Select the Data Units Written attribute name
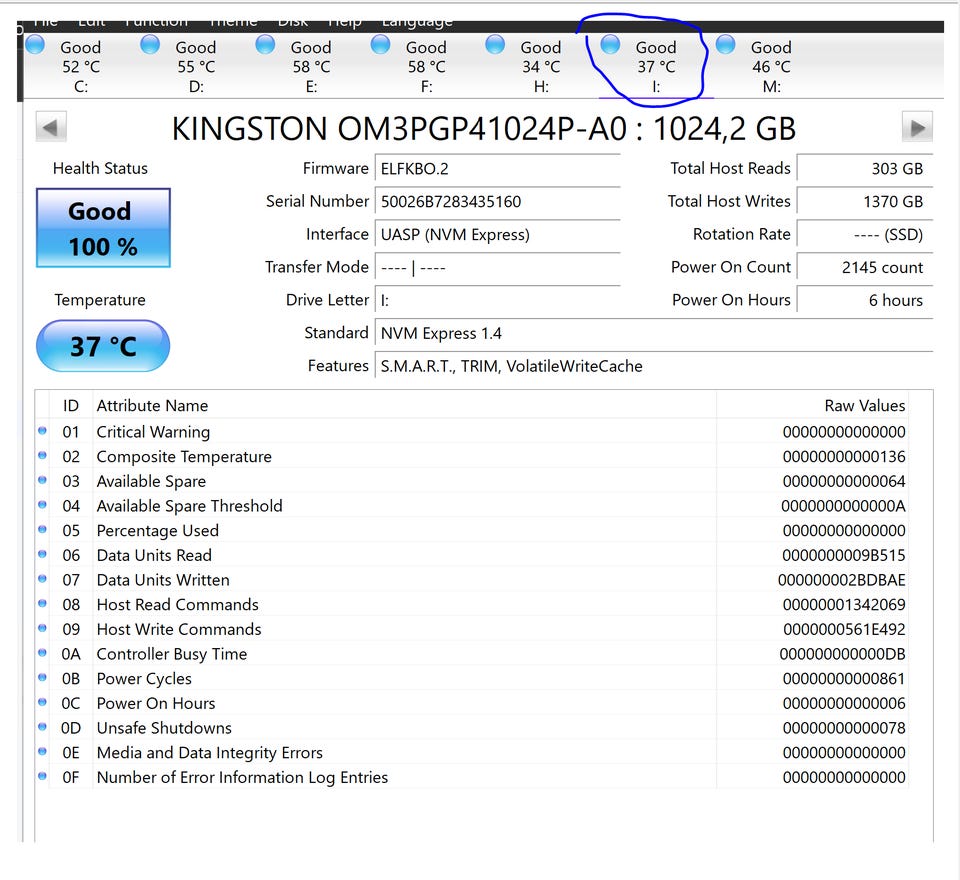The image size is (960, 880). pos(163,580)
